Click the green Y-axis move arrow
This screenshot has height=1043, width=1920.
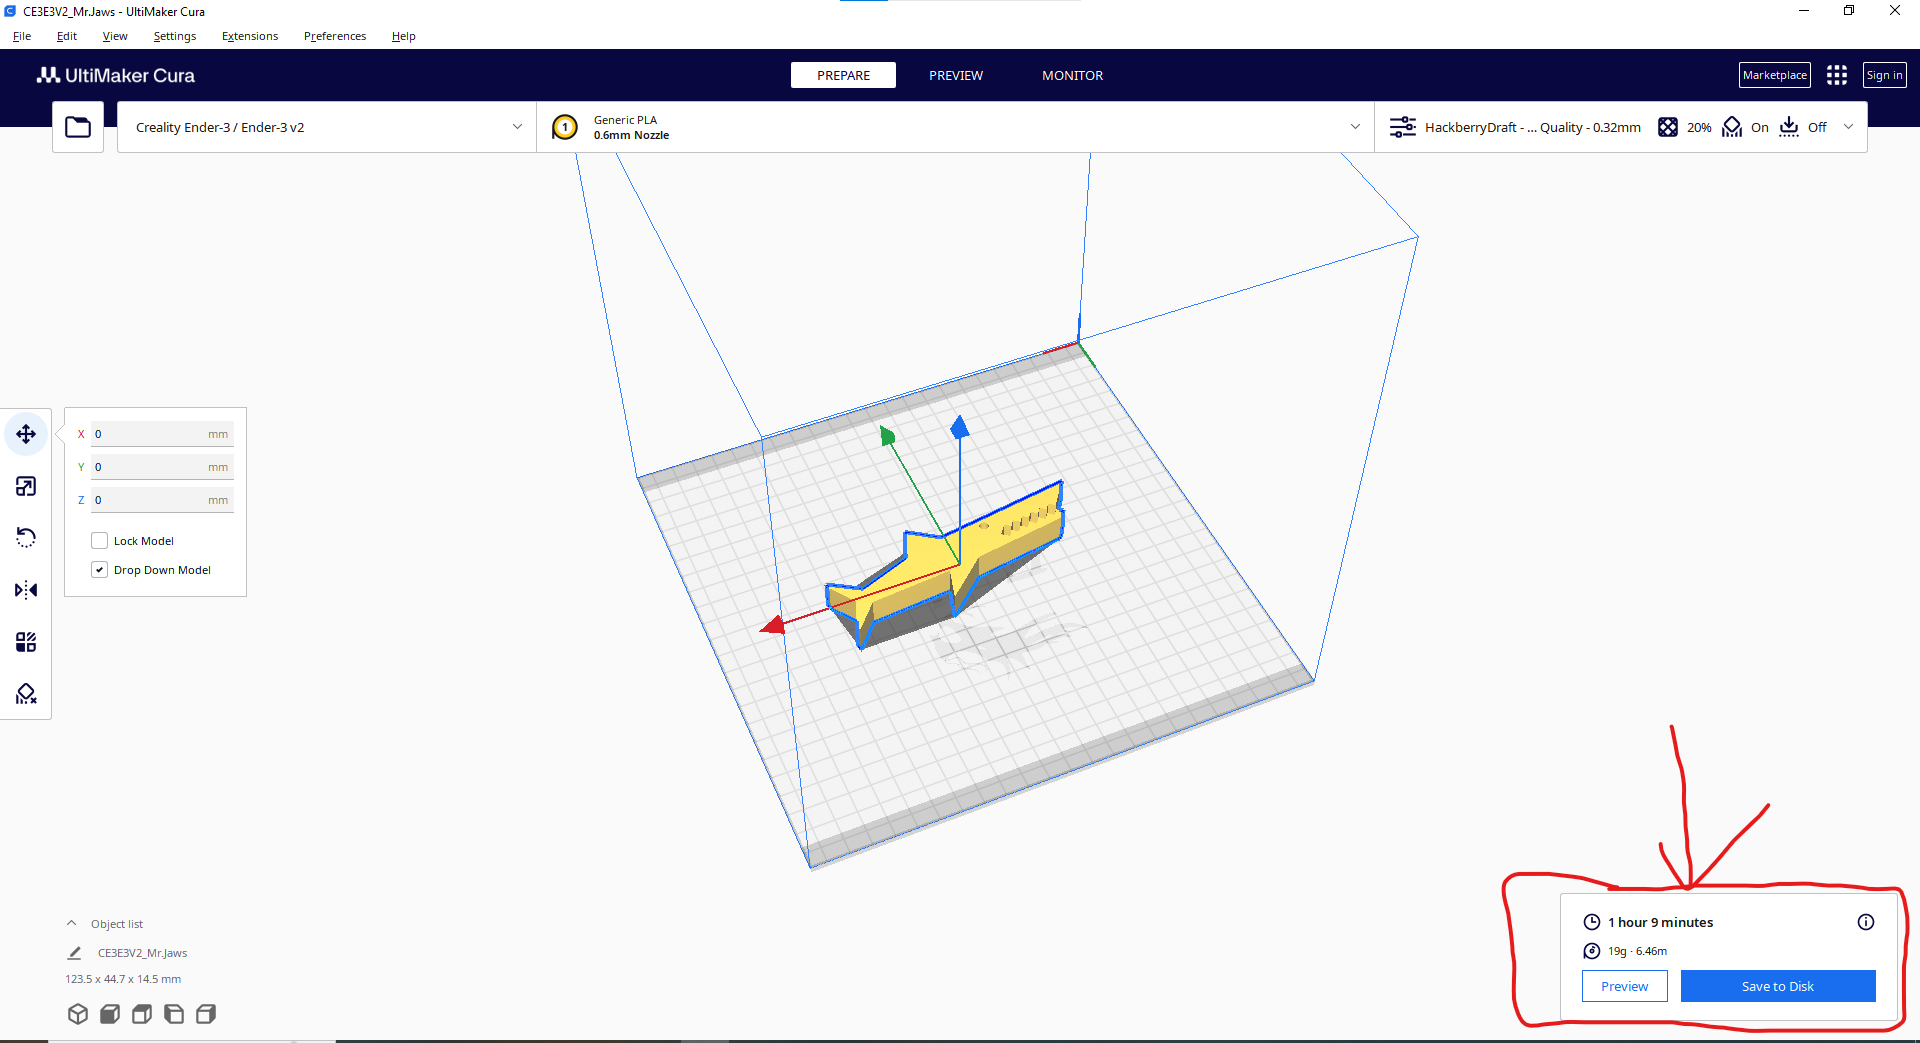pos(887,435)
